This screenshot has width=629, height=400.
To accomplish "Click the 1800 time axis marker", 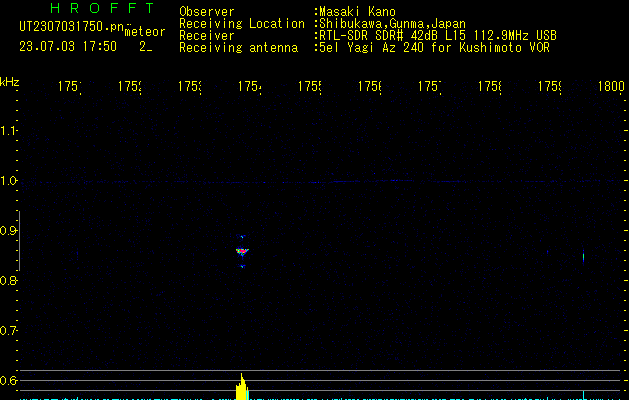I will pyautogui.click(x=610, y=87).
